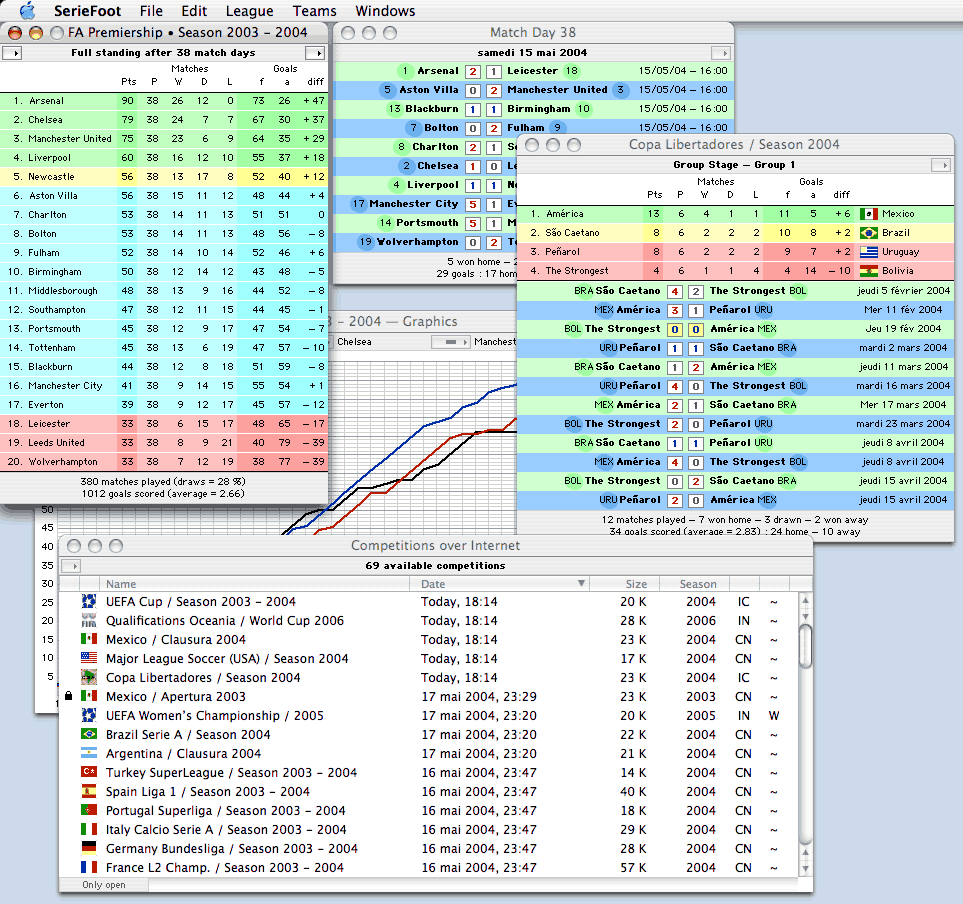Click the match dated jeudi 5 février 2004
Screen dimensions: 963x904
[736, 291]
